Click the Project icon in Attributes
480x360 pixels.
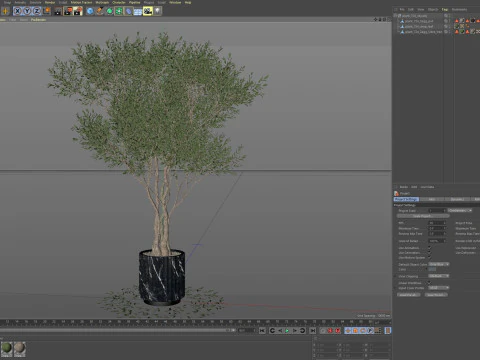396,193
